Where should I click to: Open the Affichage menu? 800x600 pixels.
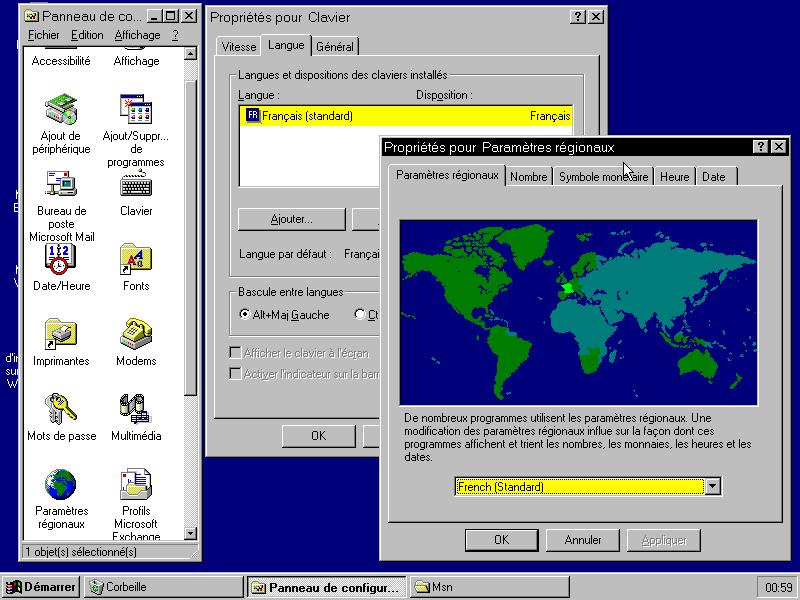(137, 35)
